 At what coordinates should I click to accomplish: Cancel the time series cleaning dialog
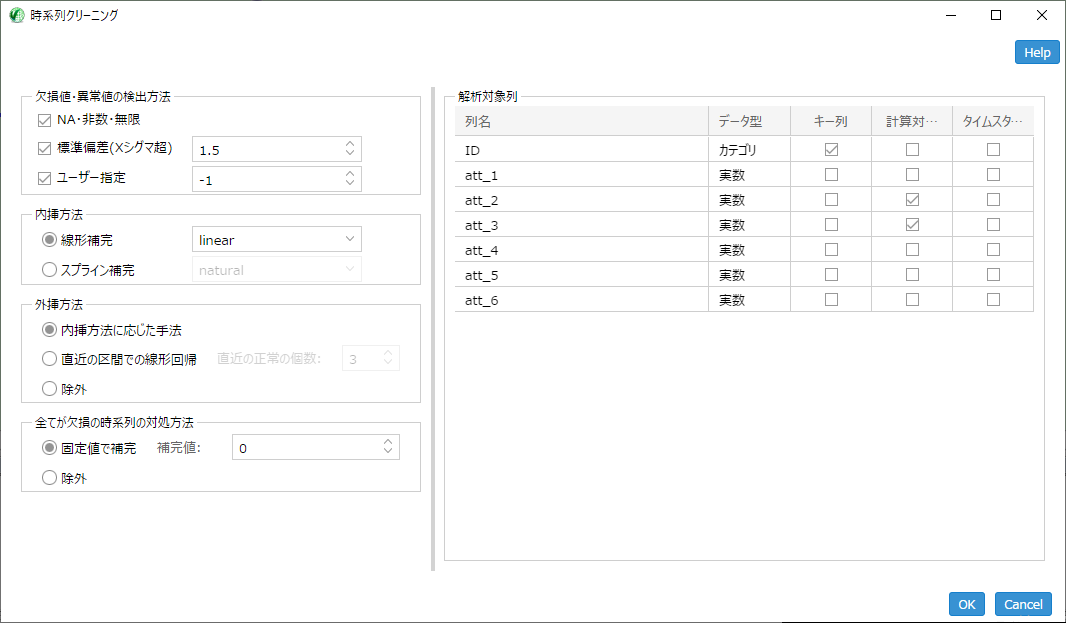pos(1023,604)
